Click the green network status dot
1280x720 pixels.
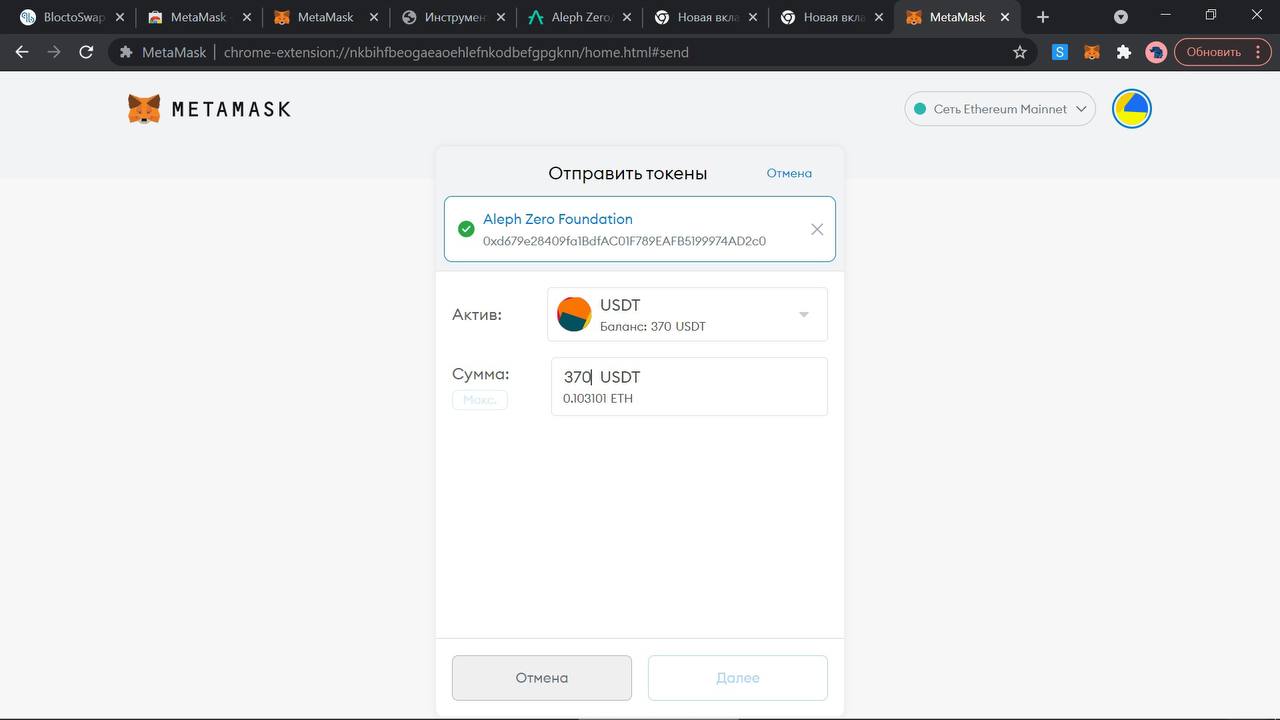(x=920, y=109)
